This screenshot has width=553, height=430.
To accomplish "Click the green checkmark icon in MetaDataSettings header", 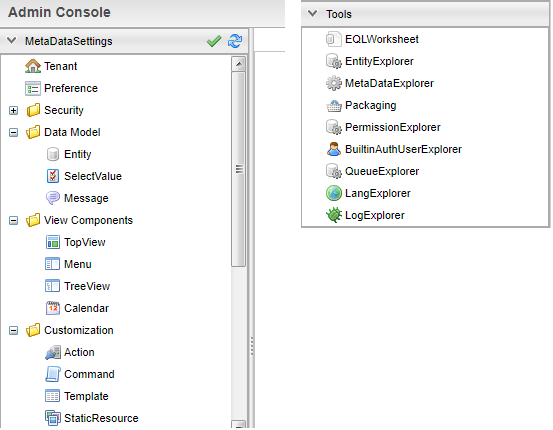I will click(214, 41).
